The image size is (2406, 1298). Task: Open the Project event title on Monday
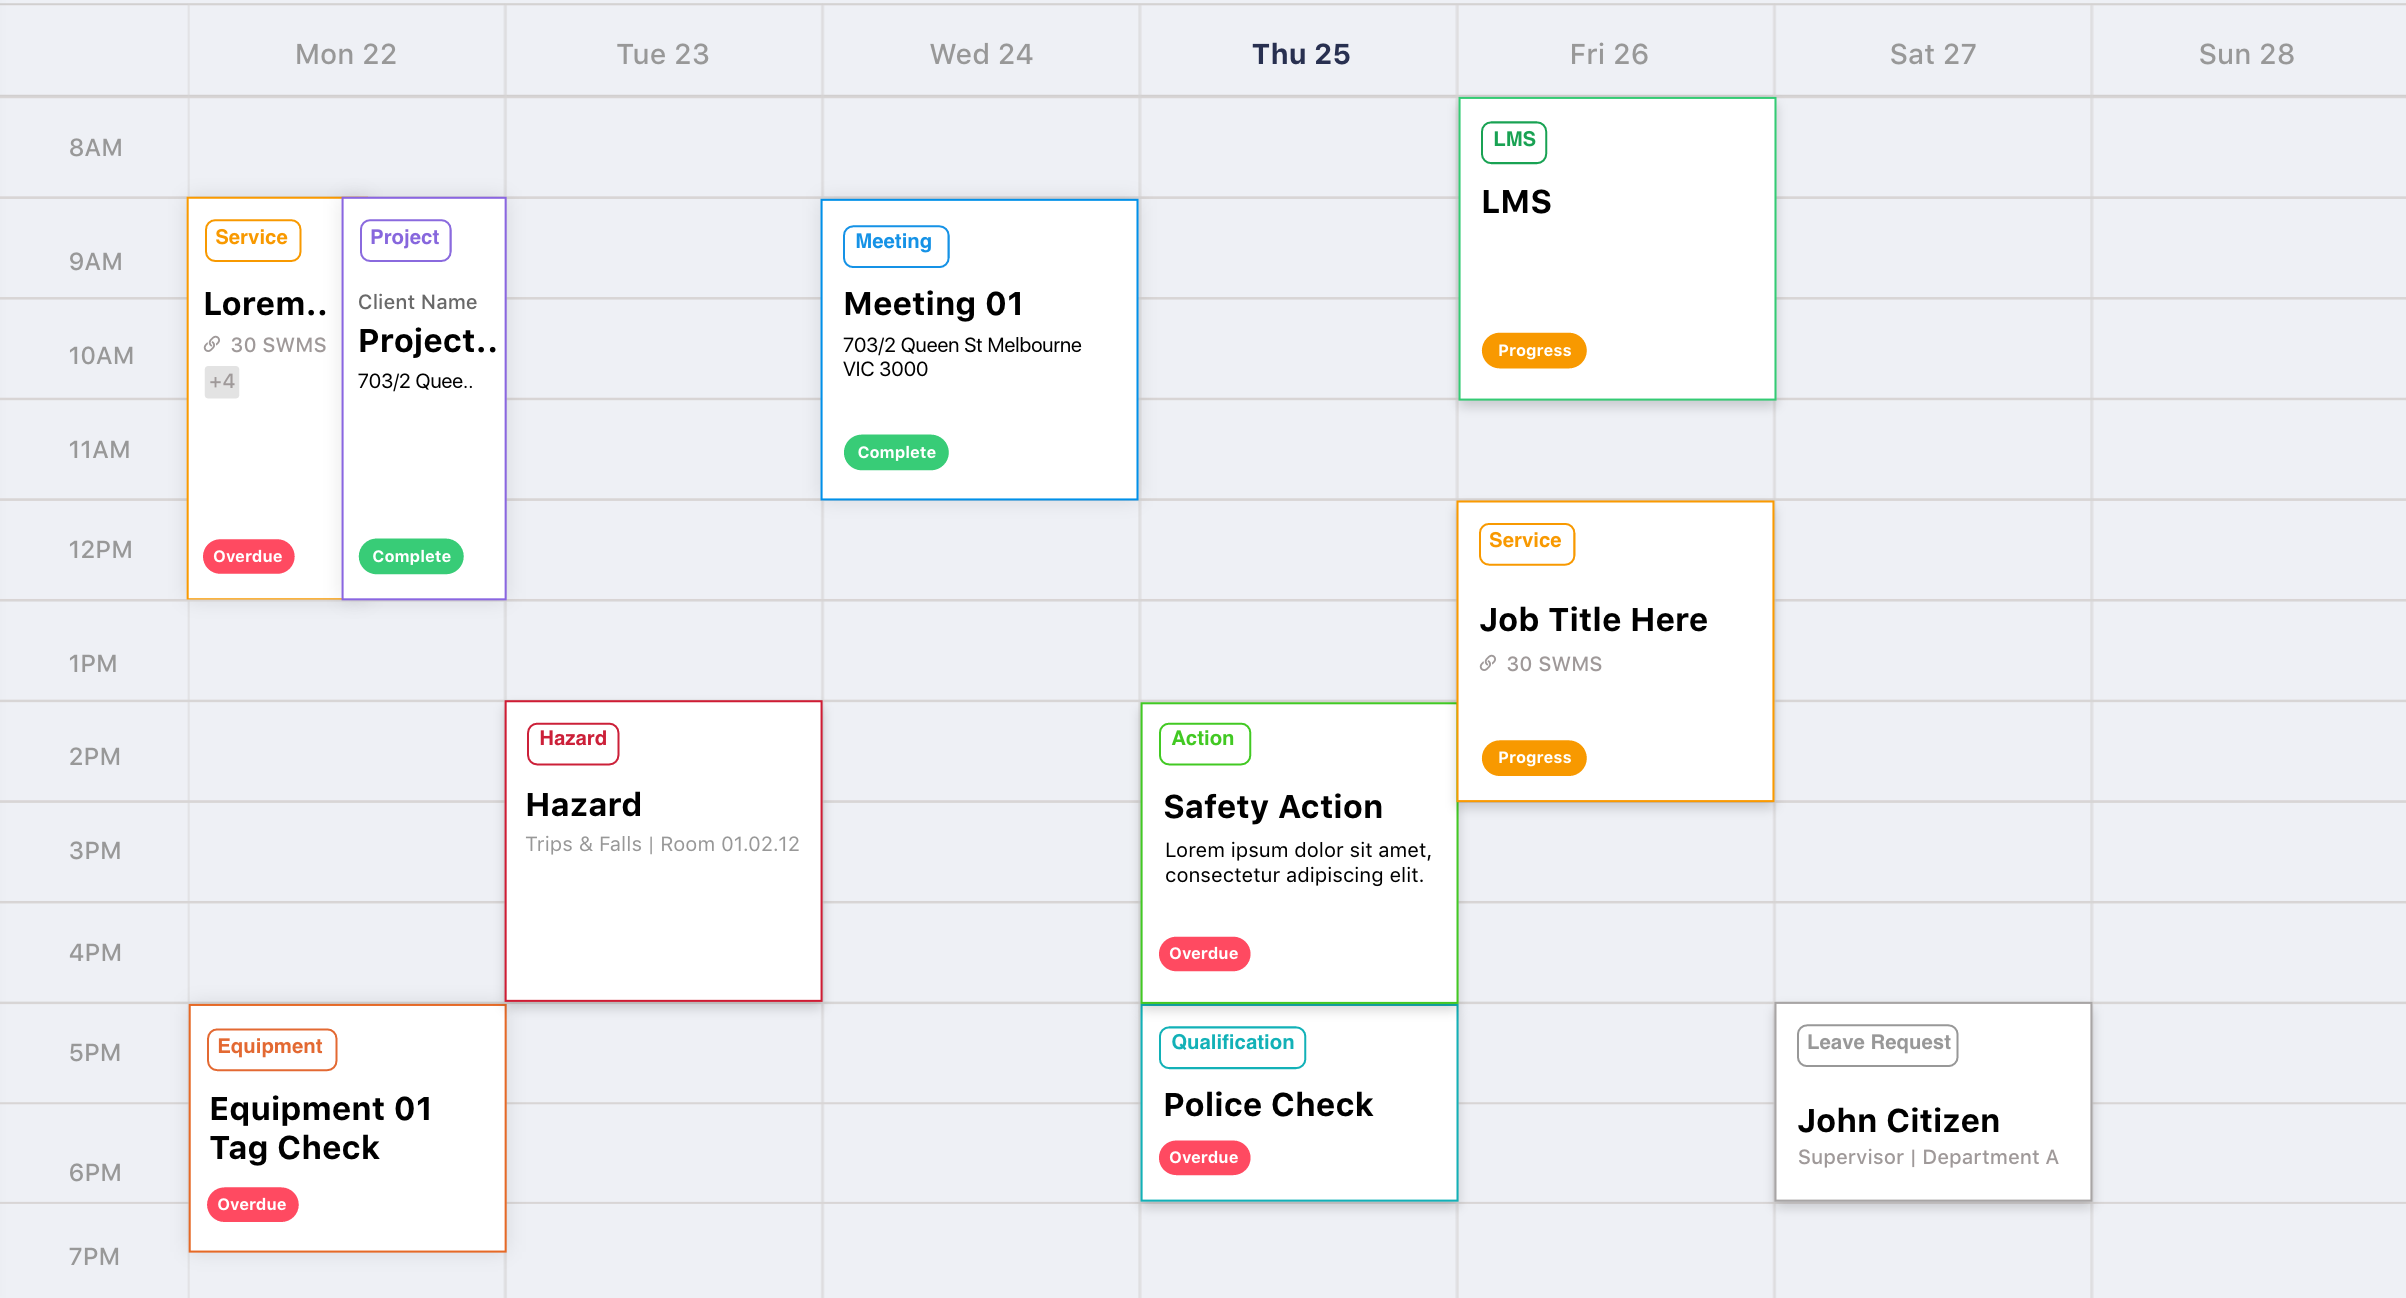pos(427,342)
